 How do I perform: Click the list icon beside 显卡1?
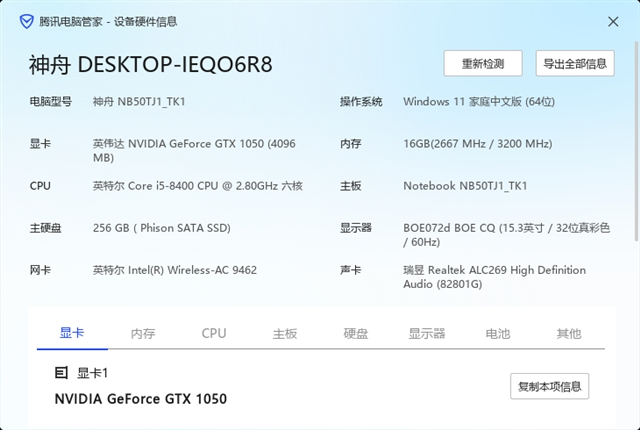click(61, 372)
